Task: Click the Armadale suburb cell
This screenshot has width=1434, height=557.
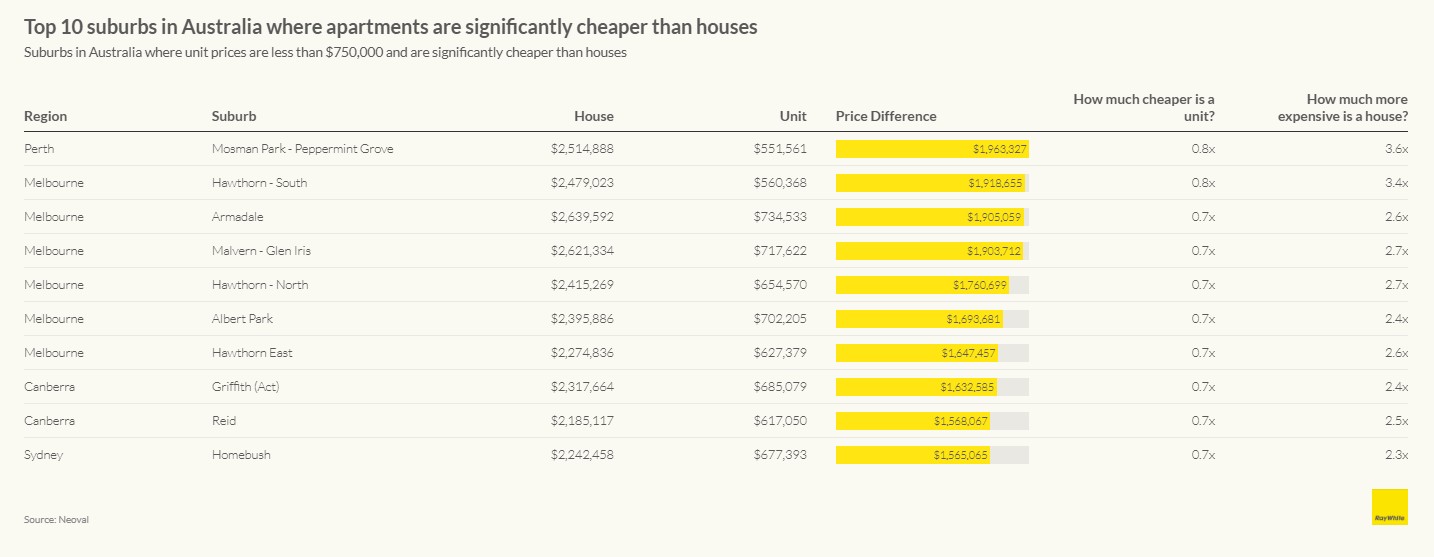Action: (x=237, y=217)
